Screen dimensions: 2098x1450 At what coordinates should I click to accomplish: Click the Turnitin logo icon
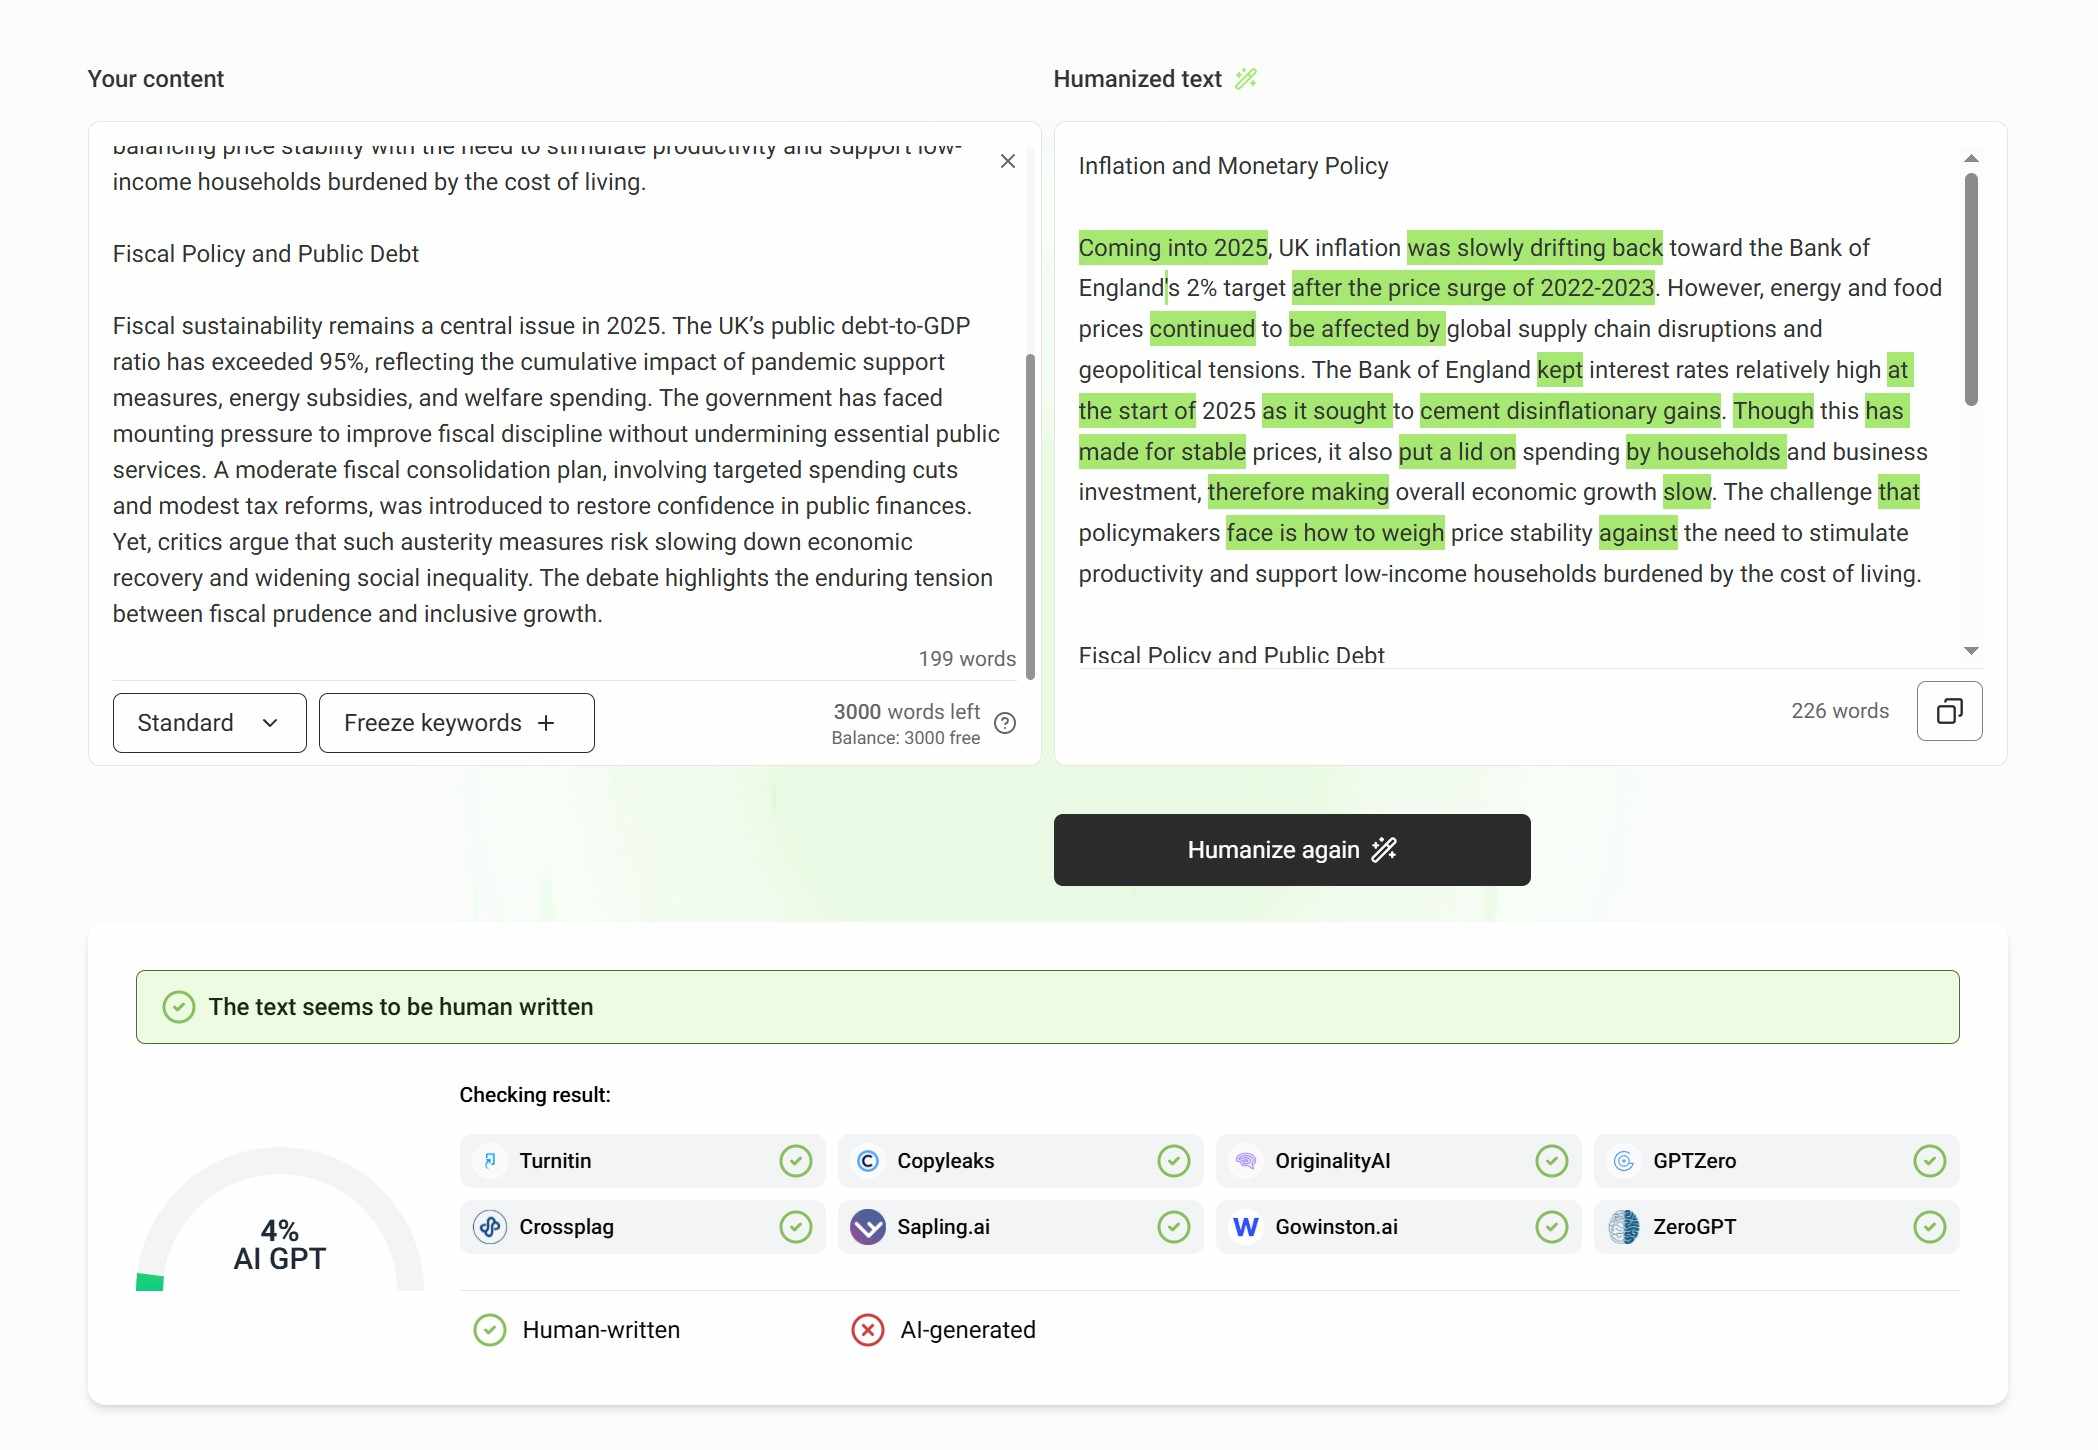pyautogui.click(x=490, y=1161)
